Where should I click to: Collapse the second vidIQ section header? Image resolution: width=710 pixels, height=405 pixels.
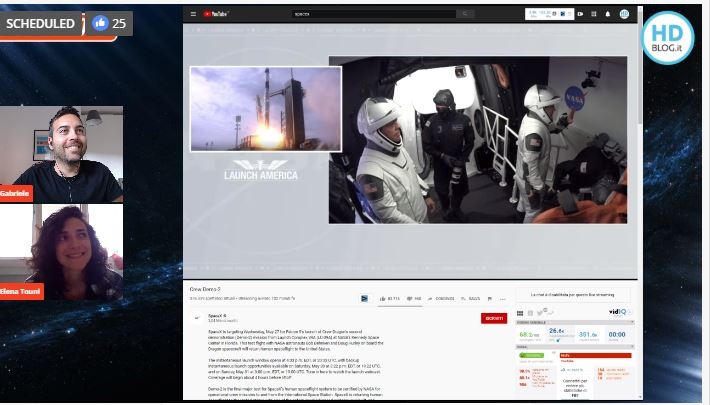[575, 347]
